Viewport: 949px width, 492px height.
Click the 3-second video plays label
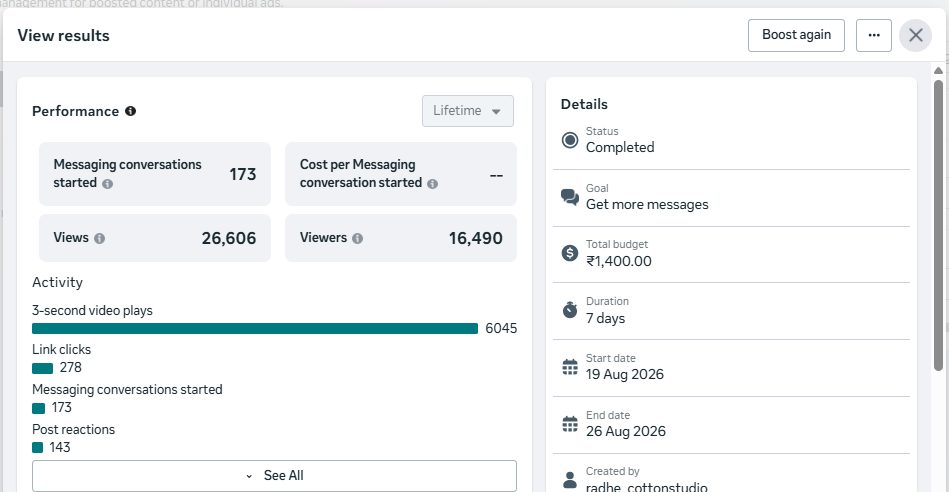pos(92,310)
